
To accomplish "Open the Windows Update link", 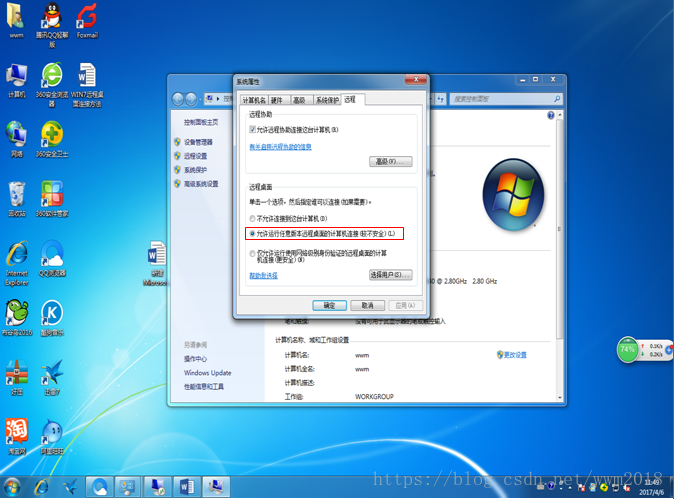I will [208, 373].
